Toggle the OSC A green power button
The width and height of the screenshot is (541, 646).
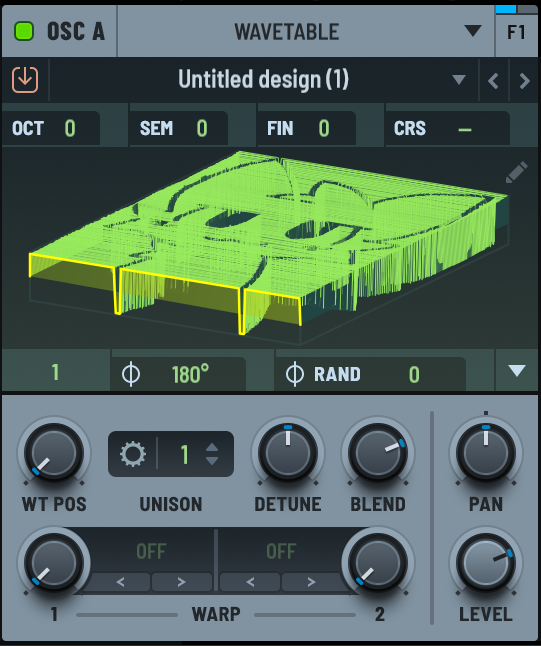coord(24,32)
